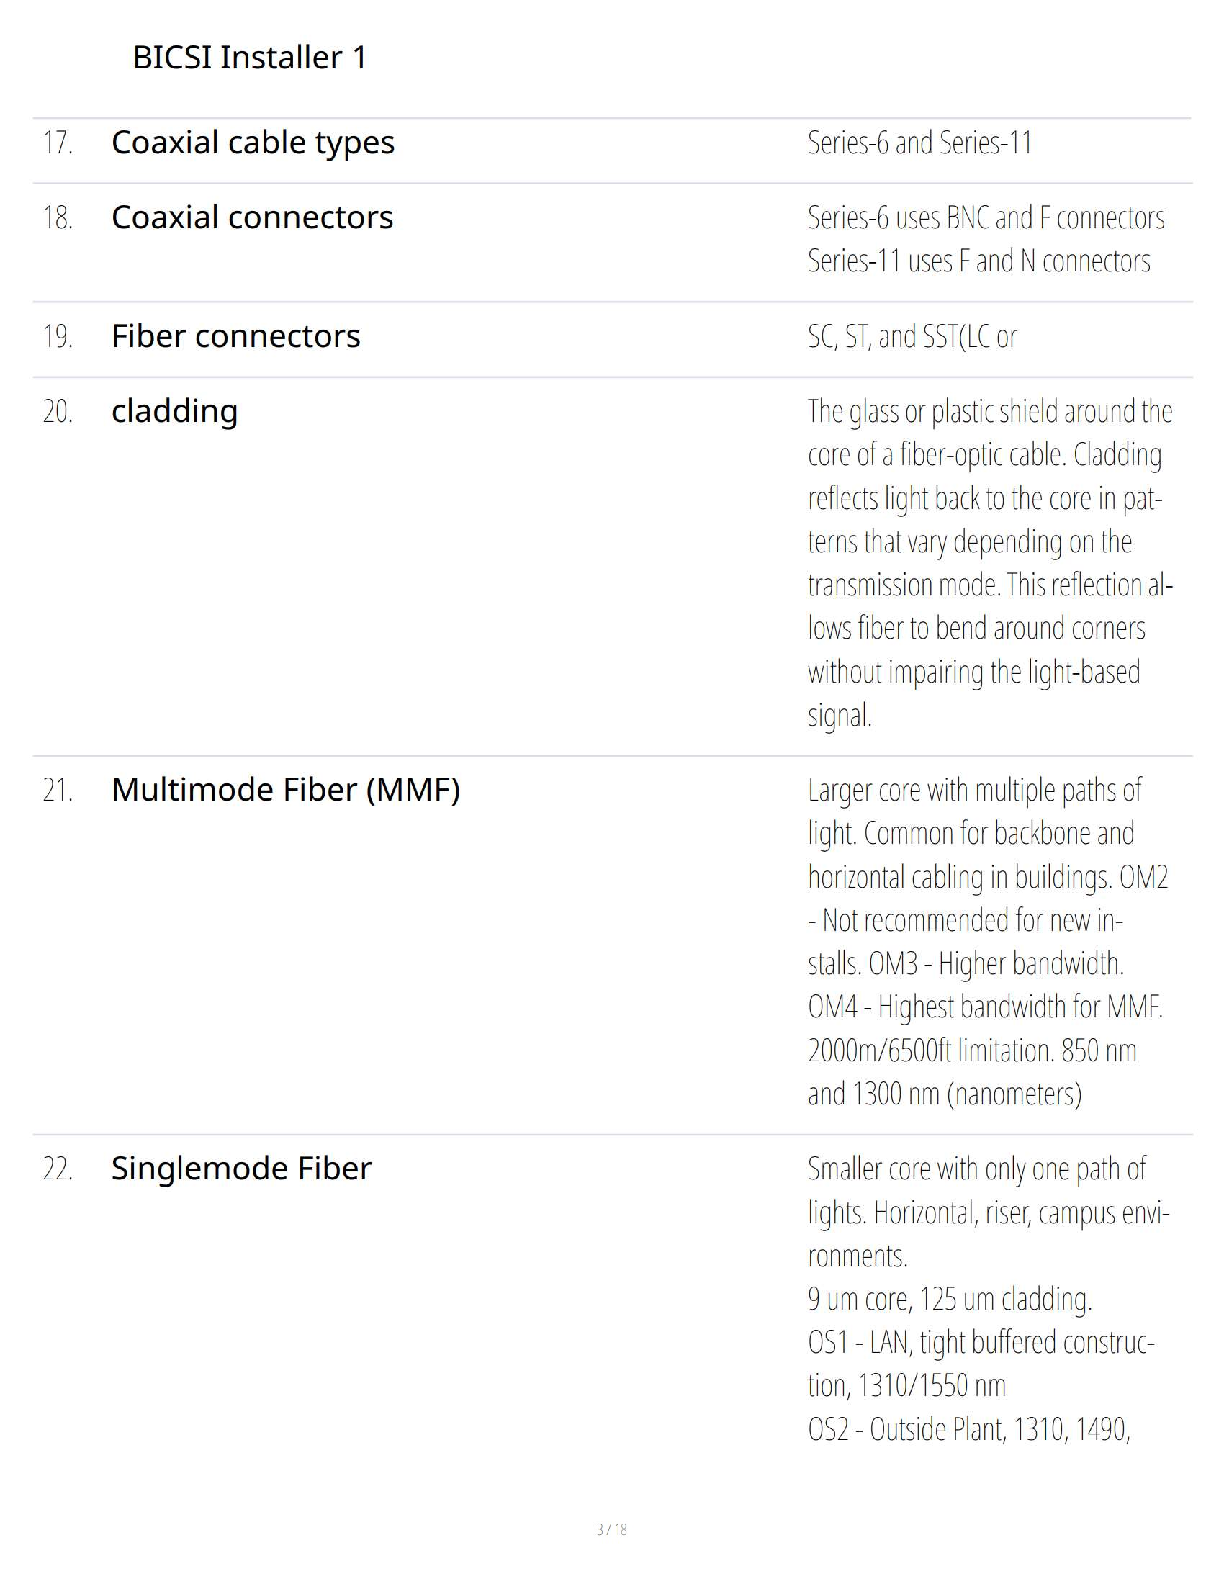Click the "Singlemode Fiber" term
1224x1584 pixels.
pyautogui.click(x=241, y=1169)
